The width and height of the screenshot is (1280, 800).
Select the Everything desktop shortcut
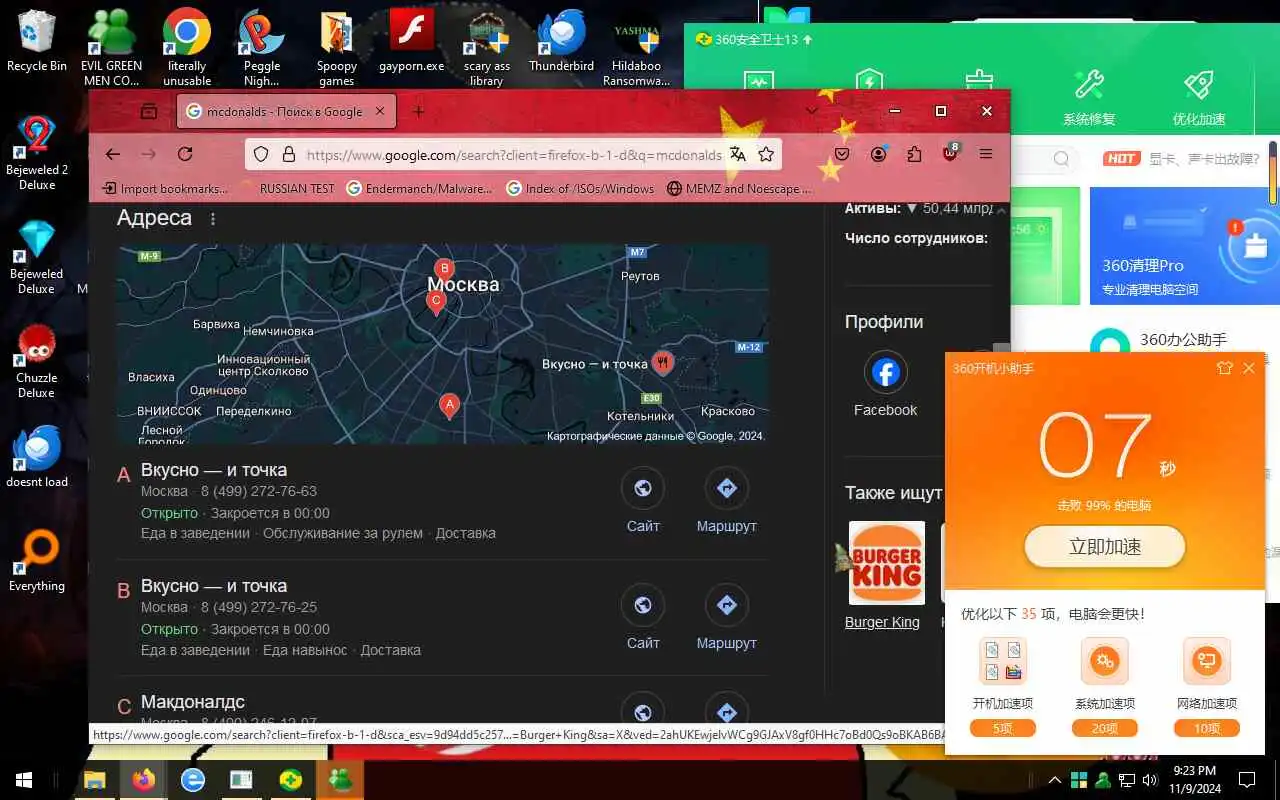tap(37, 562)
